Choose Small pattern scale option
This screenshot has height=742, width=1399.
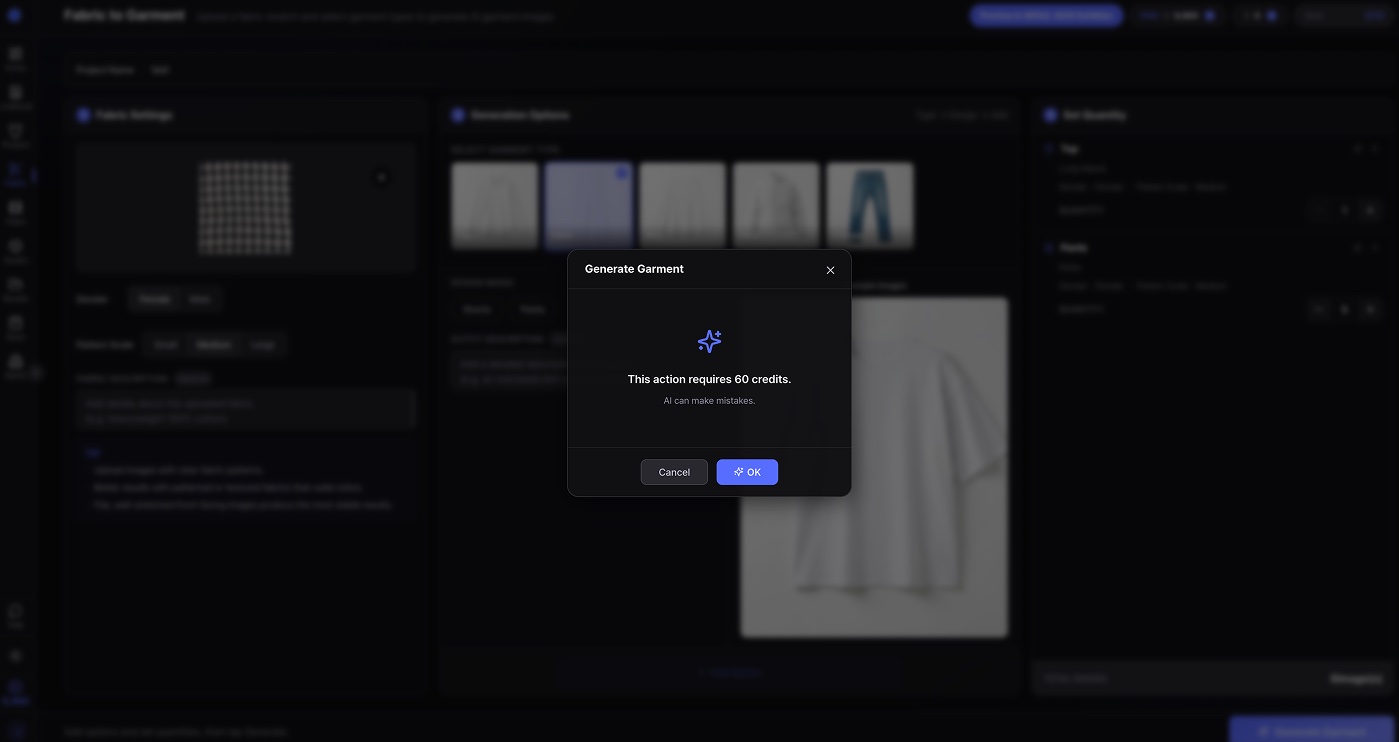click(165, 344)
